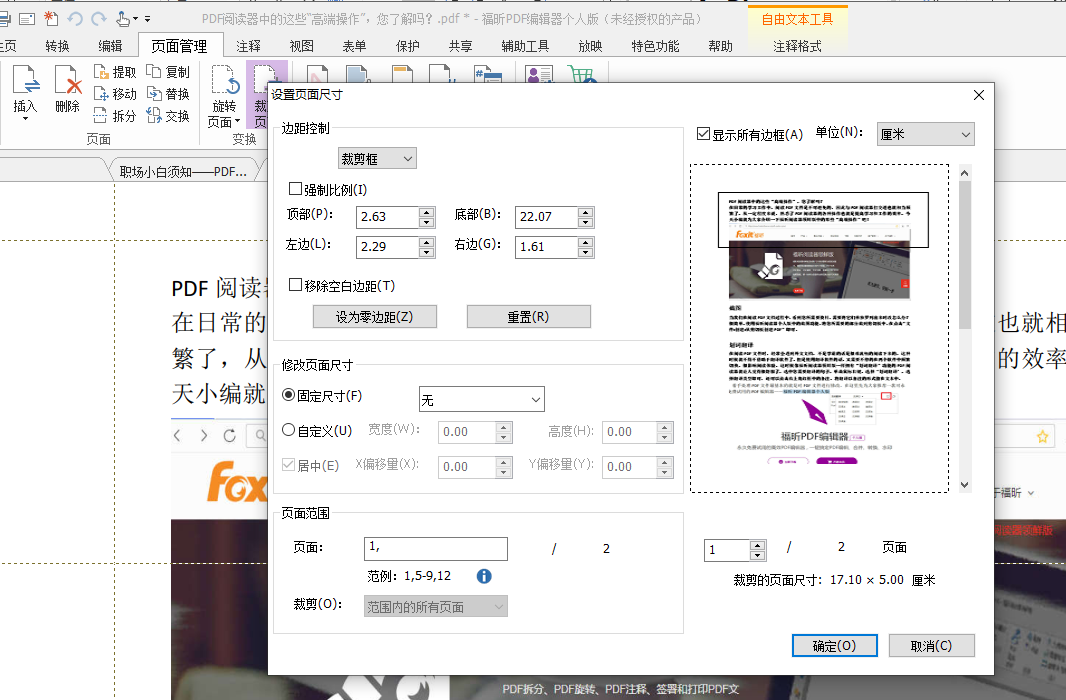Click the 替换 (Replace) pages icon
1066x700 pixels.
154,93
